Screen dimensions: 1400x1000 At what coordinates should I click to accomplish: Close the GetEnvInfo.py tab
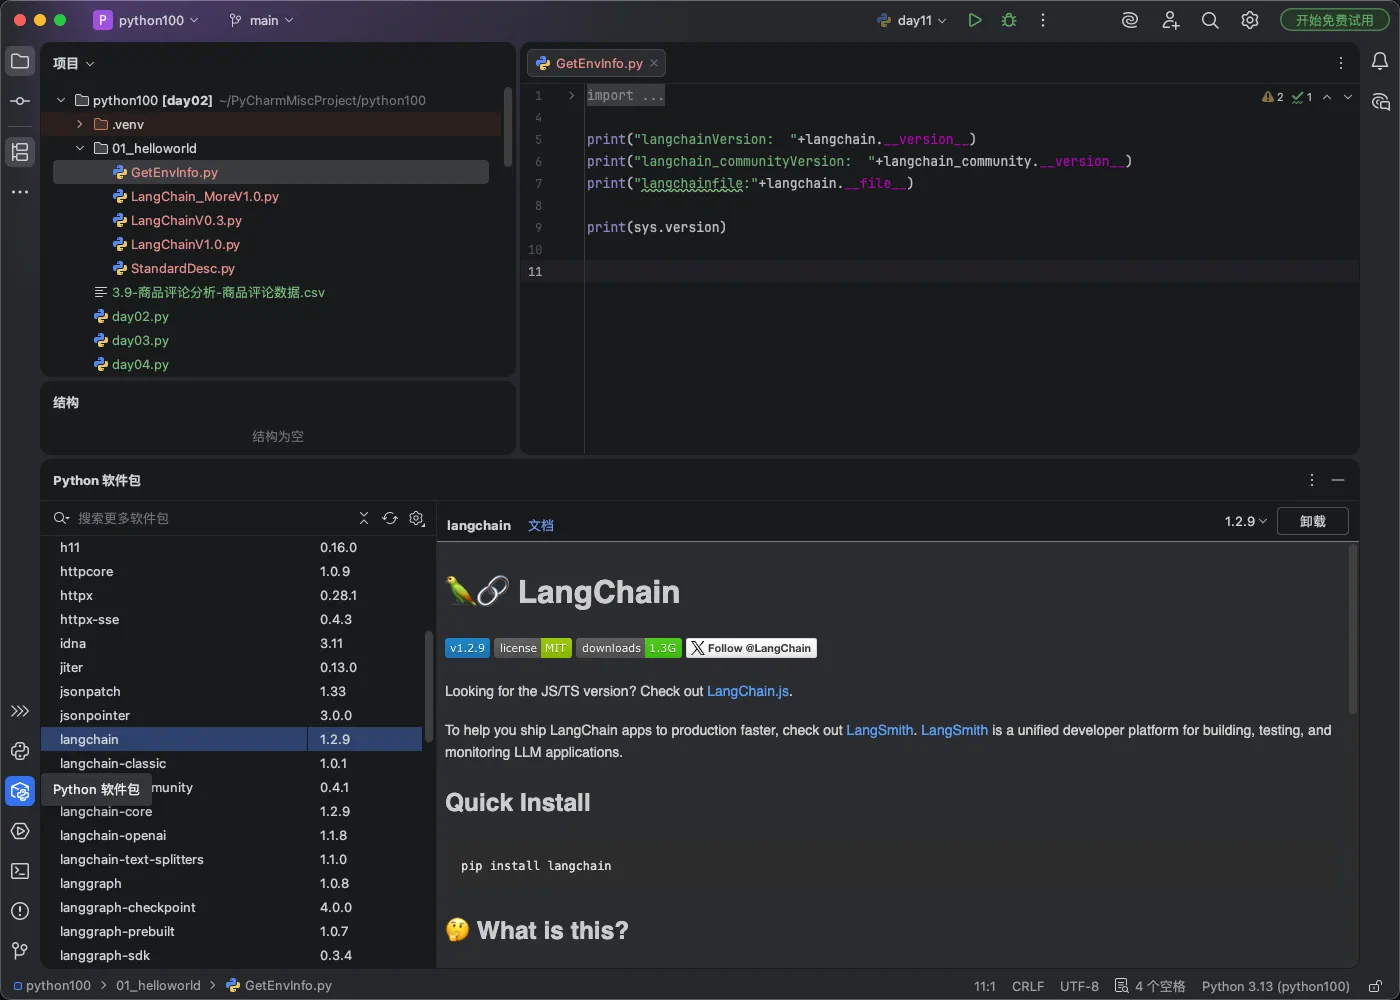tap(654, 63)
